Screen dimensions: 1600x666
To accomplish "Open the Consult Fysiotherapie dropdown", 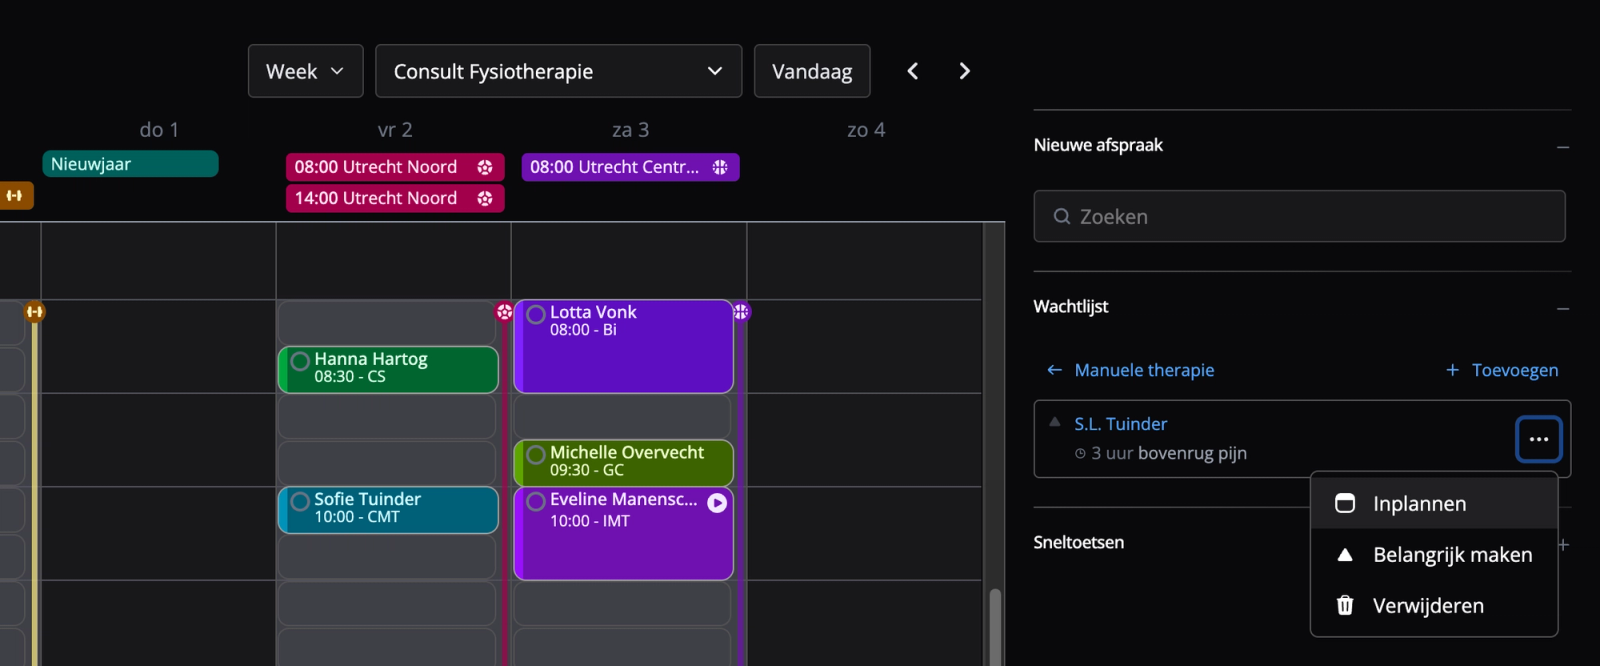I will click(x=558, y=71).
